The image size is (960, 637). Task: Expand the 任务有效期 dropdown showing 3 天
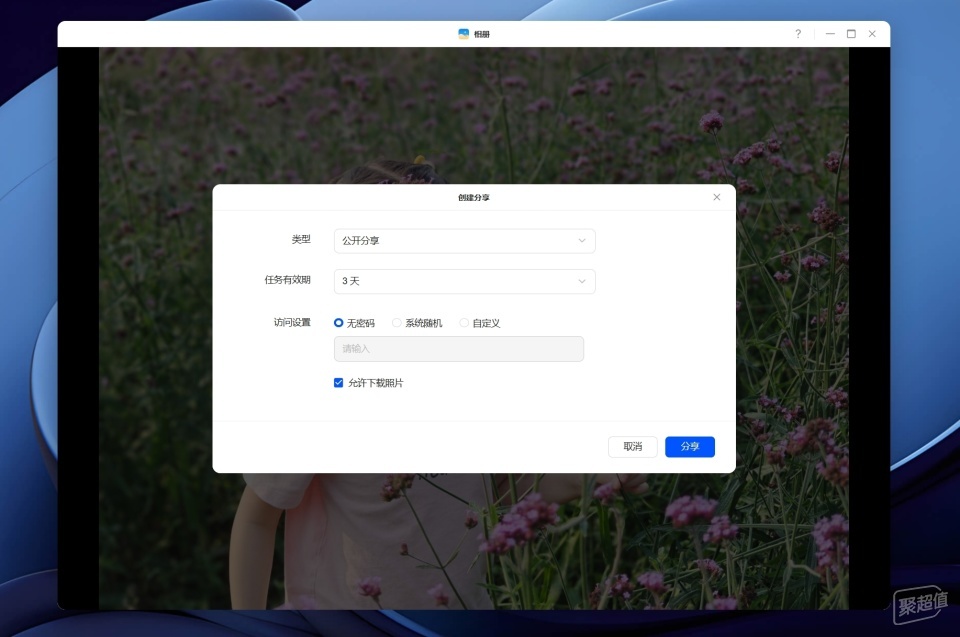(465, 281)
